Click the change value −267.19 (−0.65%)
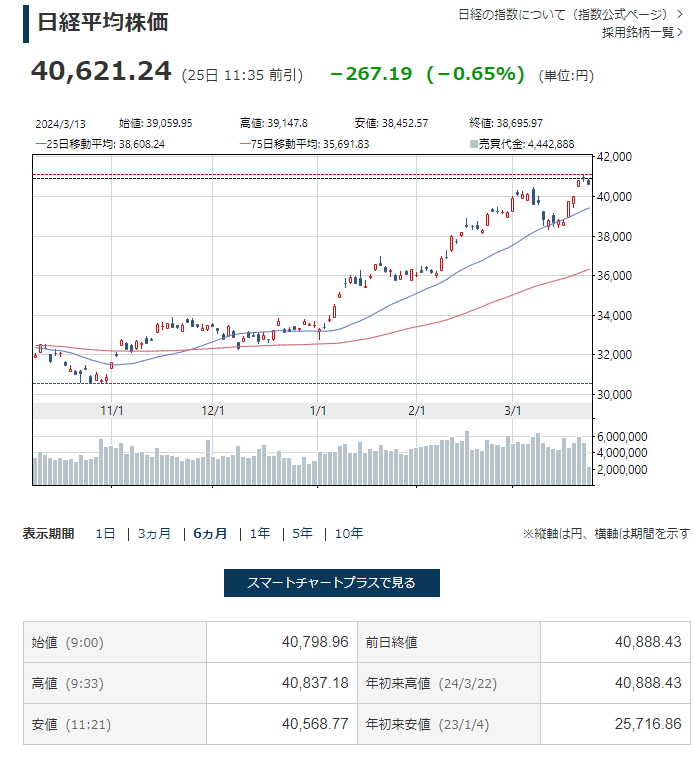695x757 pixels. click(x=427, y=74)
